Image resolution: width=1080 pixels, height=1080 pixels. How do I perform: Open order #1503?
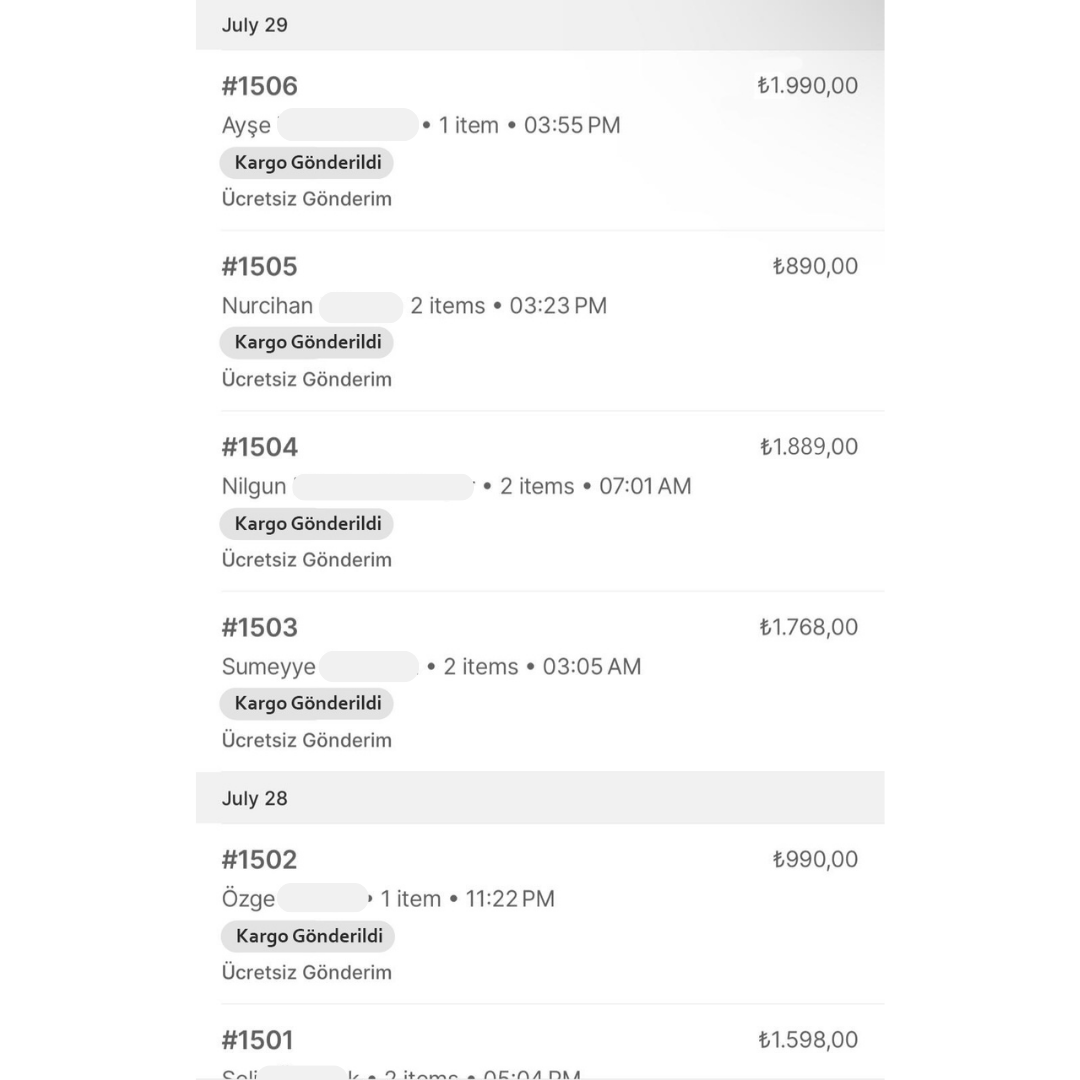(260, 628)
